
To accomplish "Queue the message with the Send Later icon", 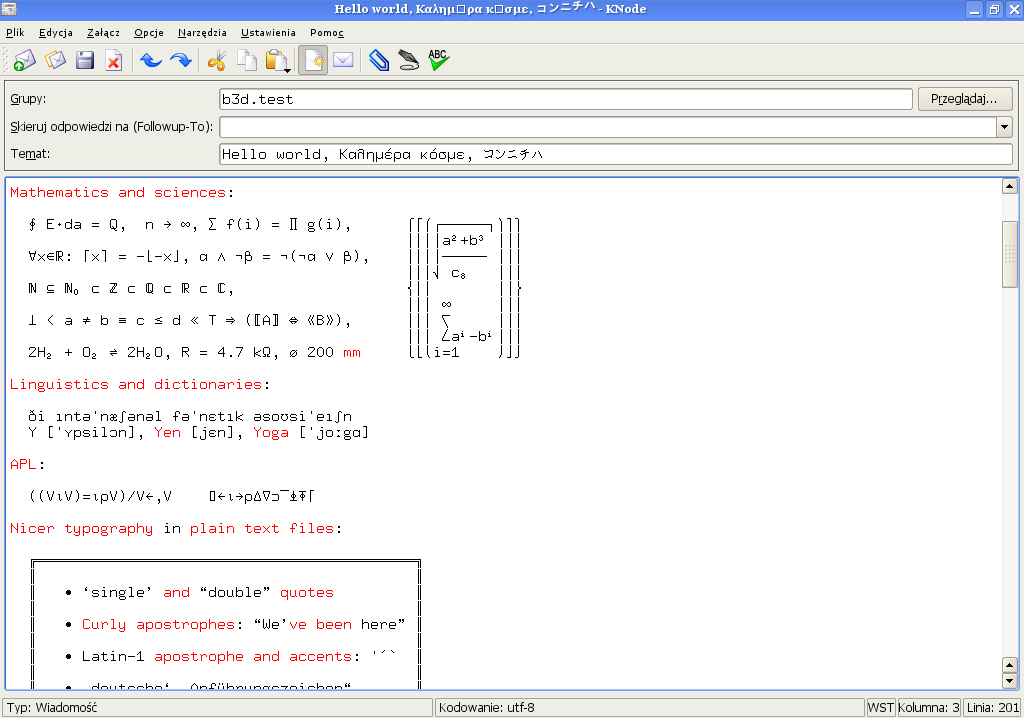I will pyautogui.click(x=55, y=60).
